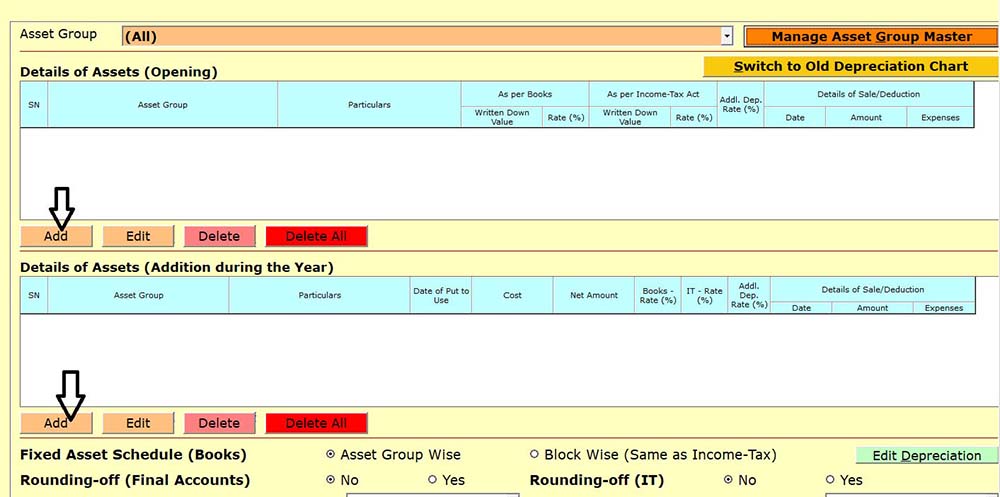
Task: Open the Asset Group dropdown arrow
Action: pyautogui.click(x=727, y=37)
